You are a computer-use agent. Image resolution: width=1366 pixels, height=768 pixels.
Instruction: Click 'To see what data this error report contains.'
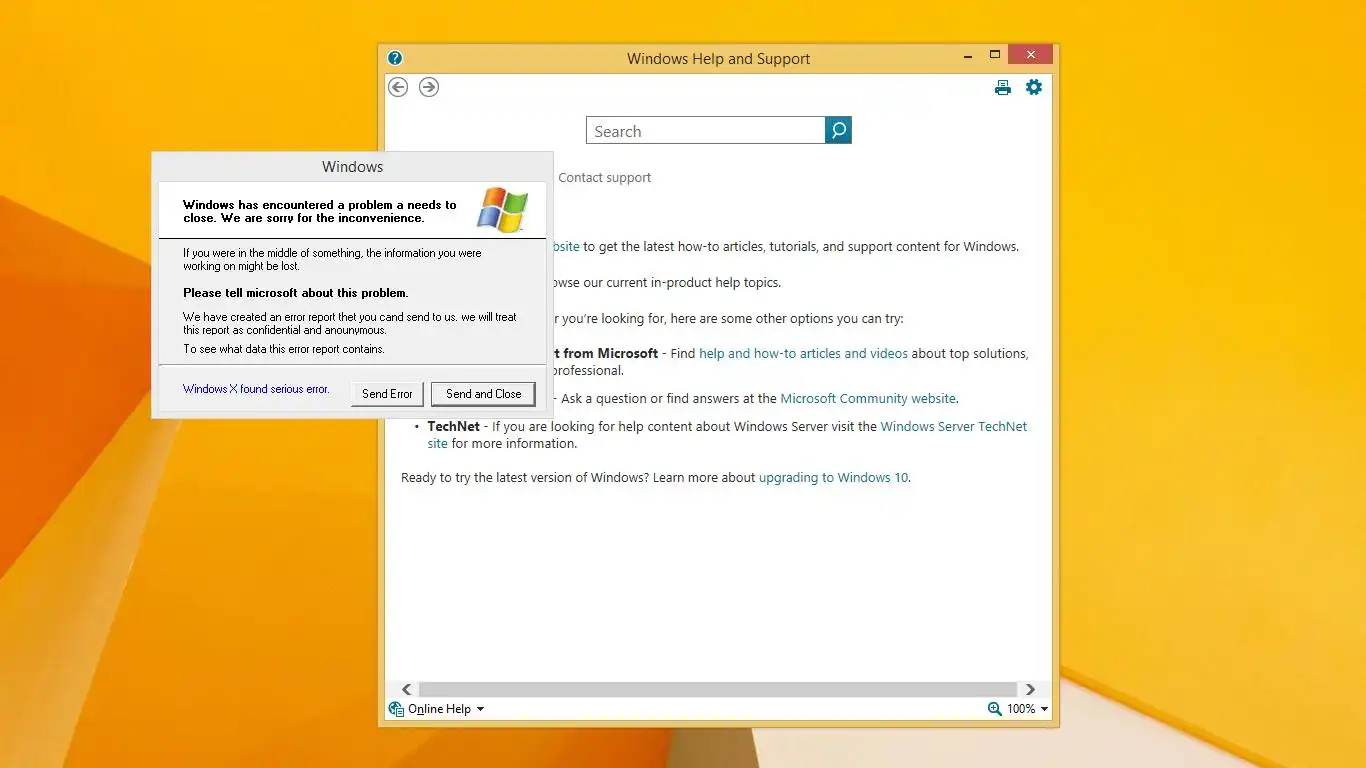click(284, 349)
